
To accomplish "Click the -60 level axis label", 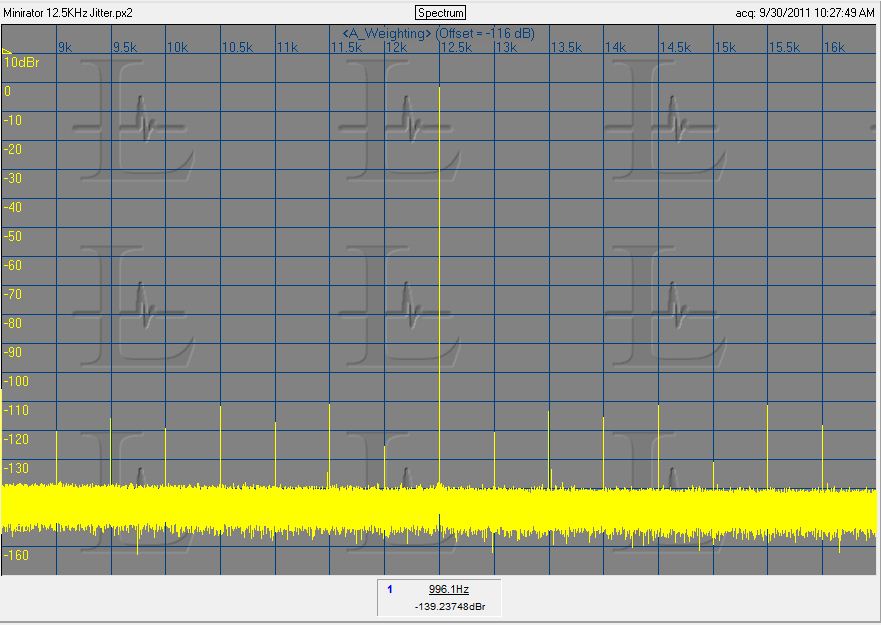I will point(13,265).
